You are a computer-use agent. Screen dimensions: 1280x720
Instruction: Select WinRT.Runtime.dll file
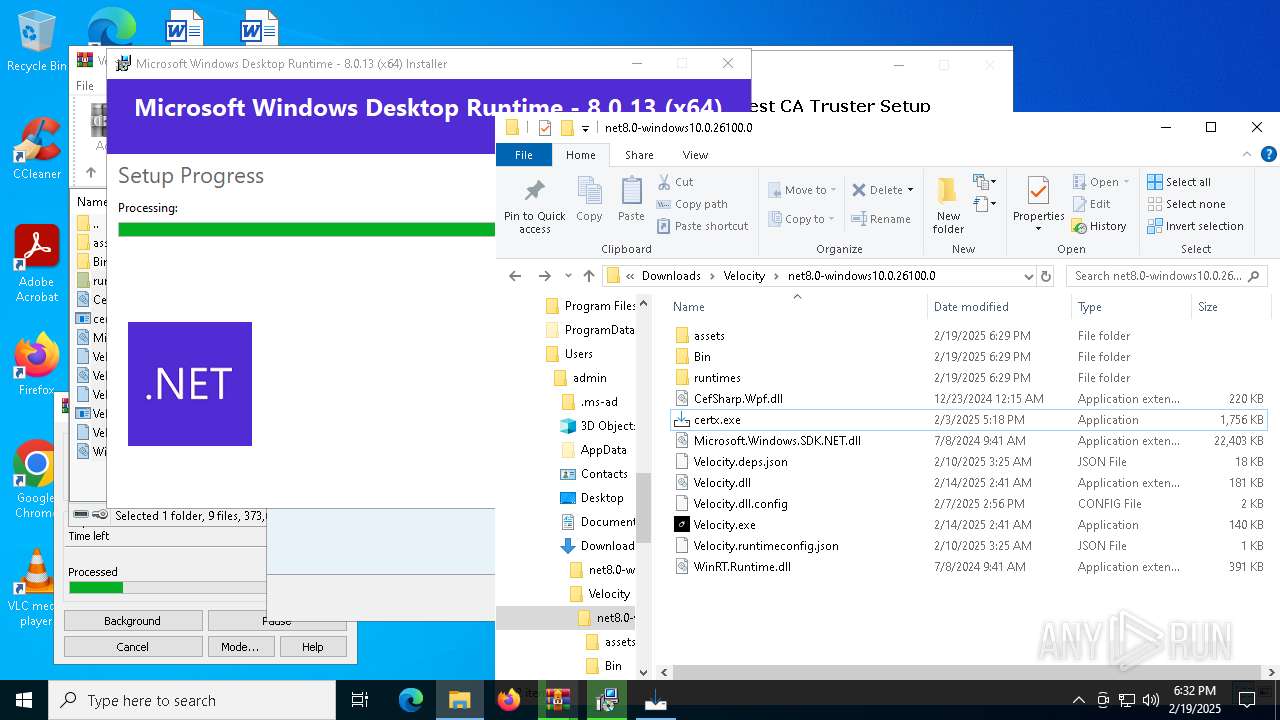742,567
